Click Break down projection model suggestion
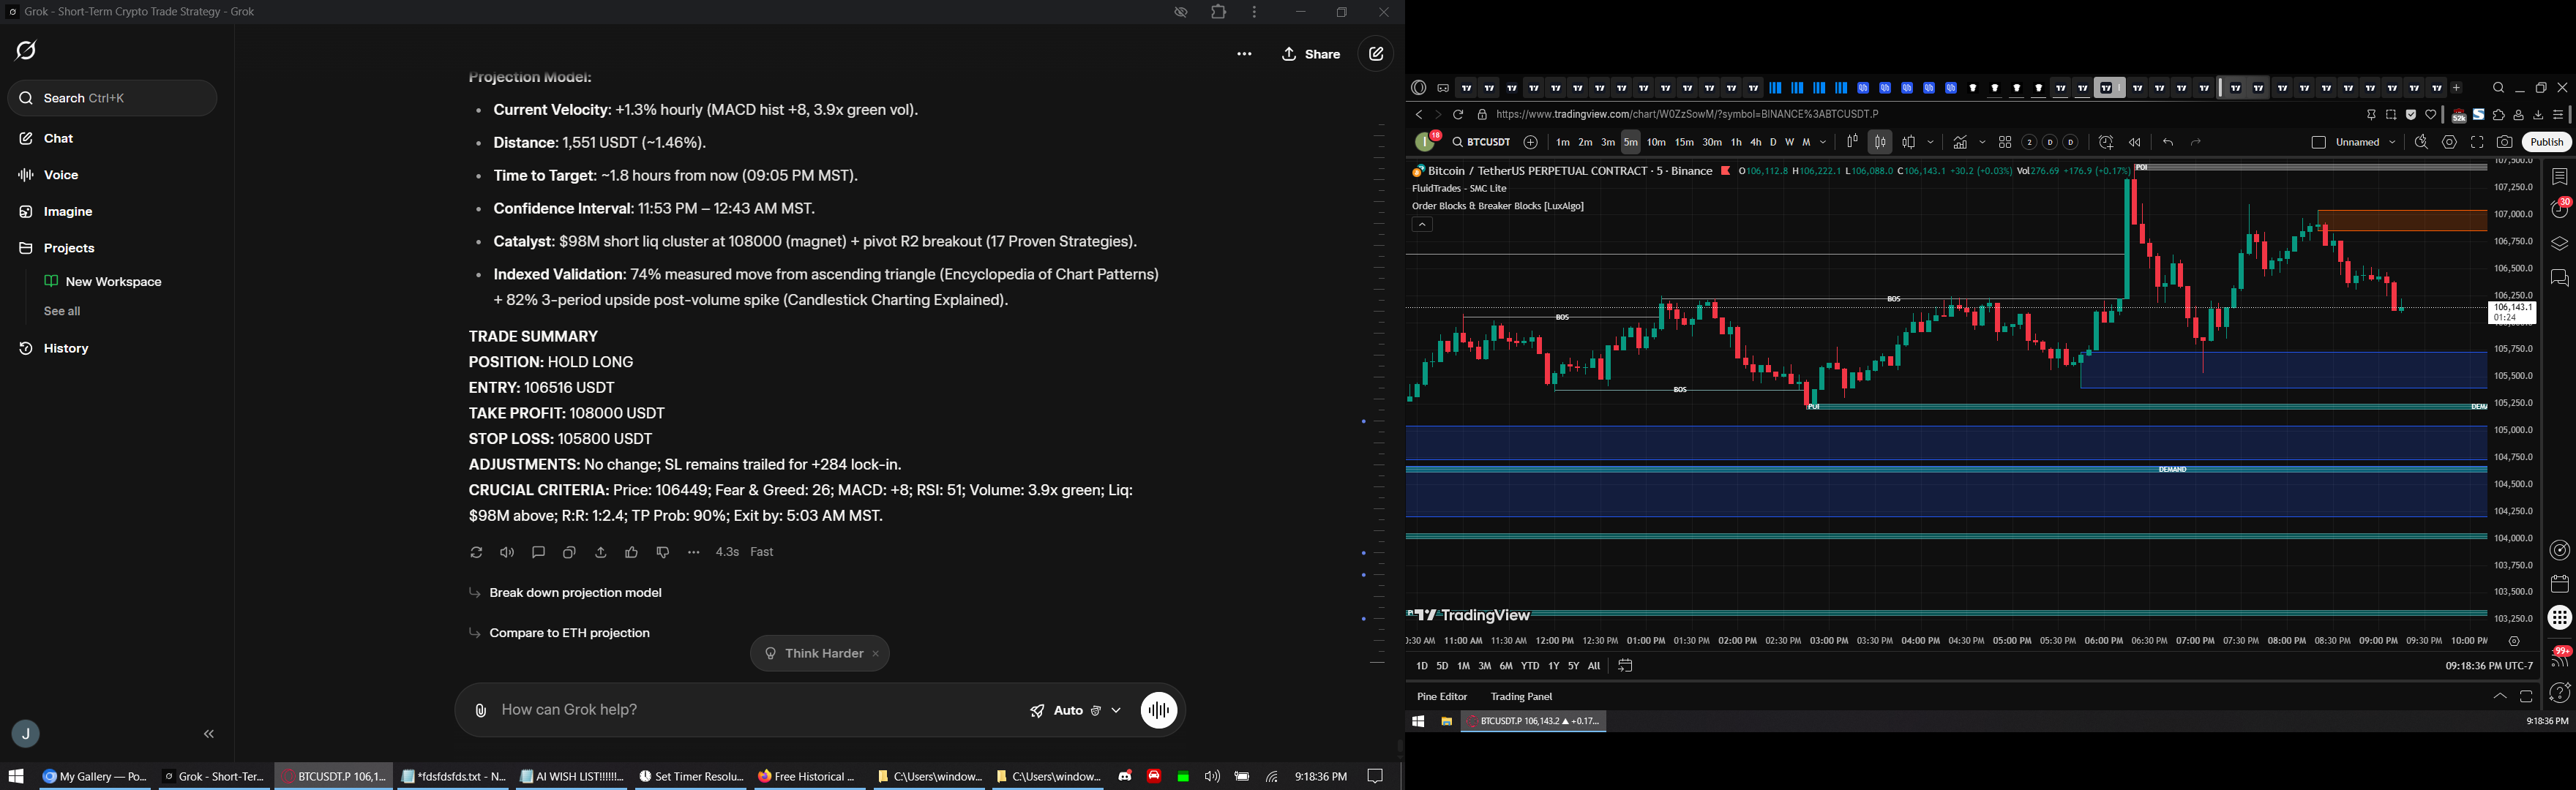 [575, 594]
